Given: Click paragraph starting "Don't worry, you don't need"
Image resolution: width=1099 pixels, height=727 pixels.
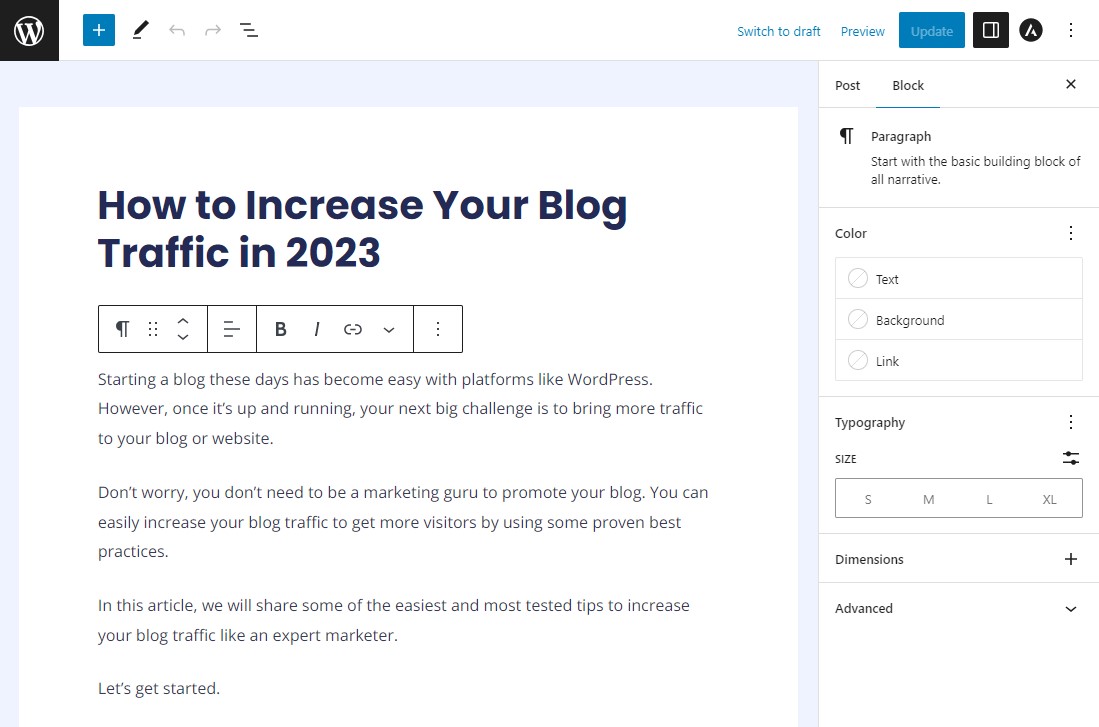Looking at the screenshot, I should click(403, 522).
